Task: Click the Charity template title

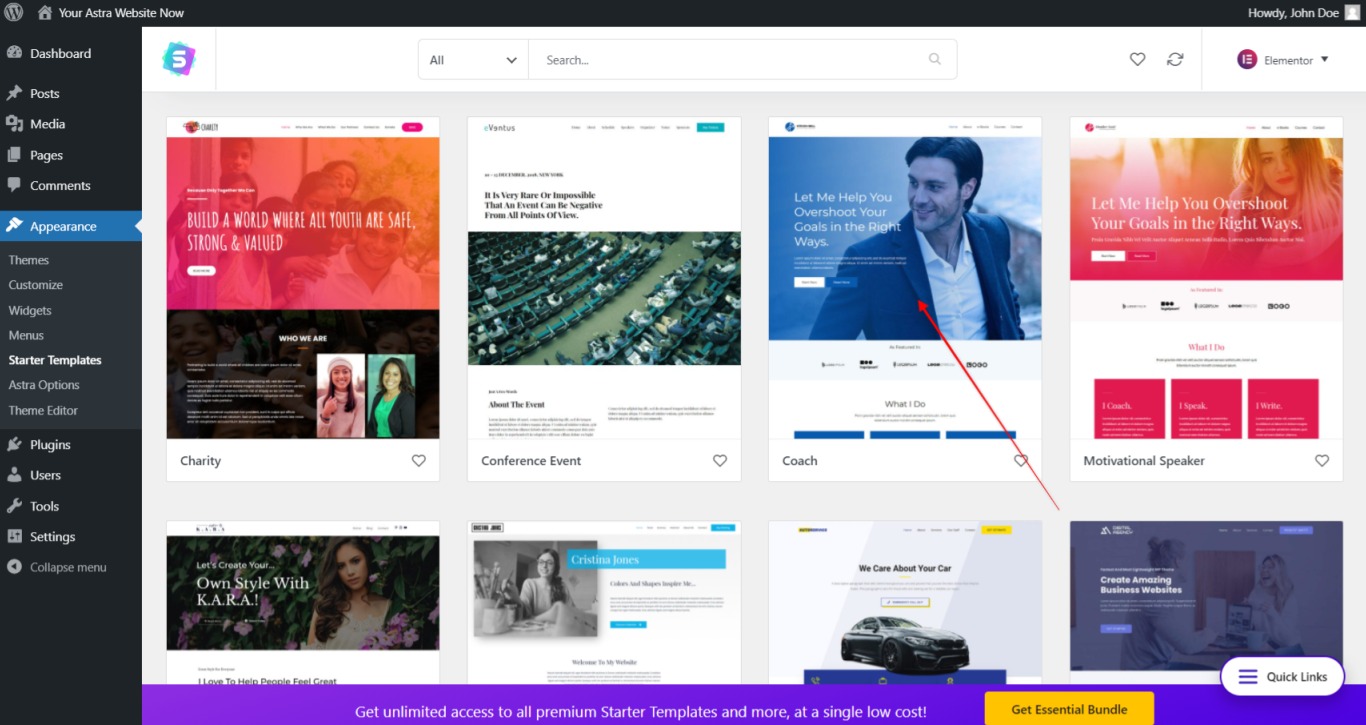Action: tap(200, 461)
